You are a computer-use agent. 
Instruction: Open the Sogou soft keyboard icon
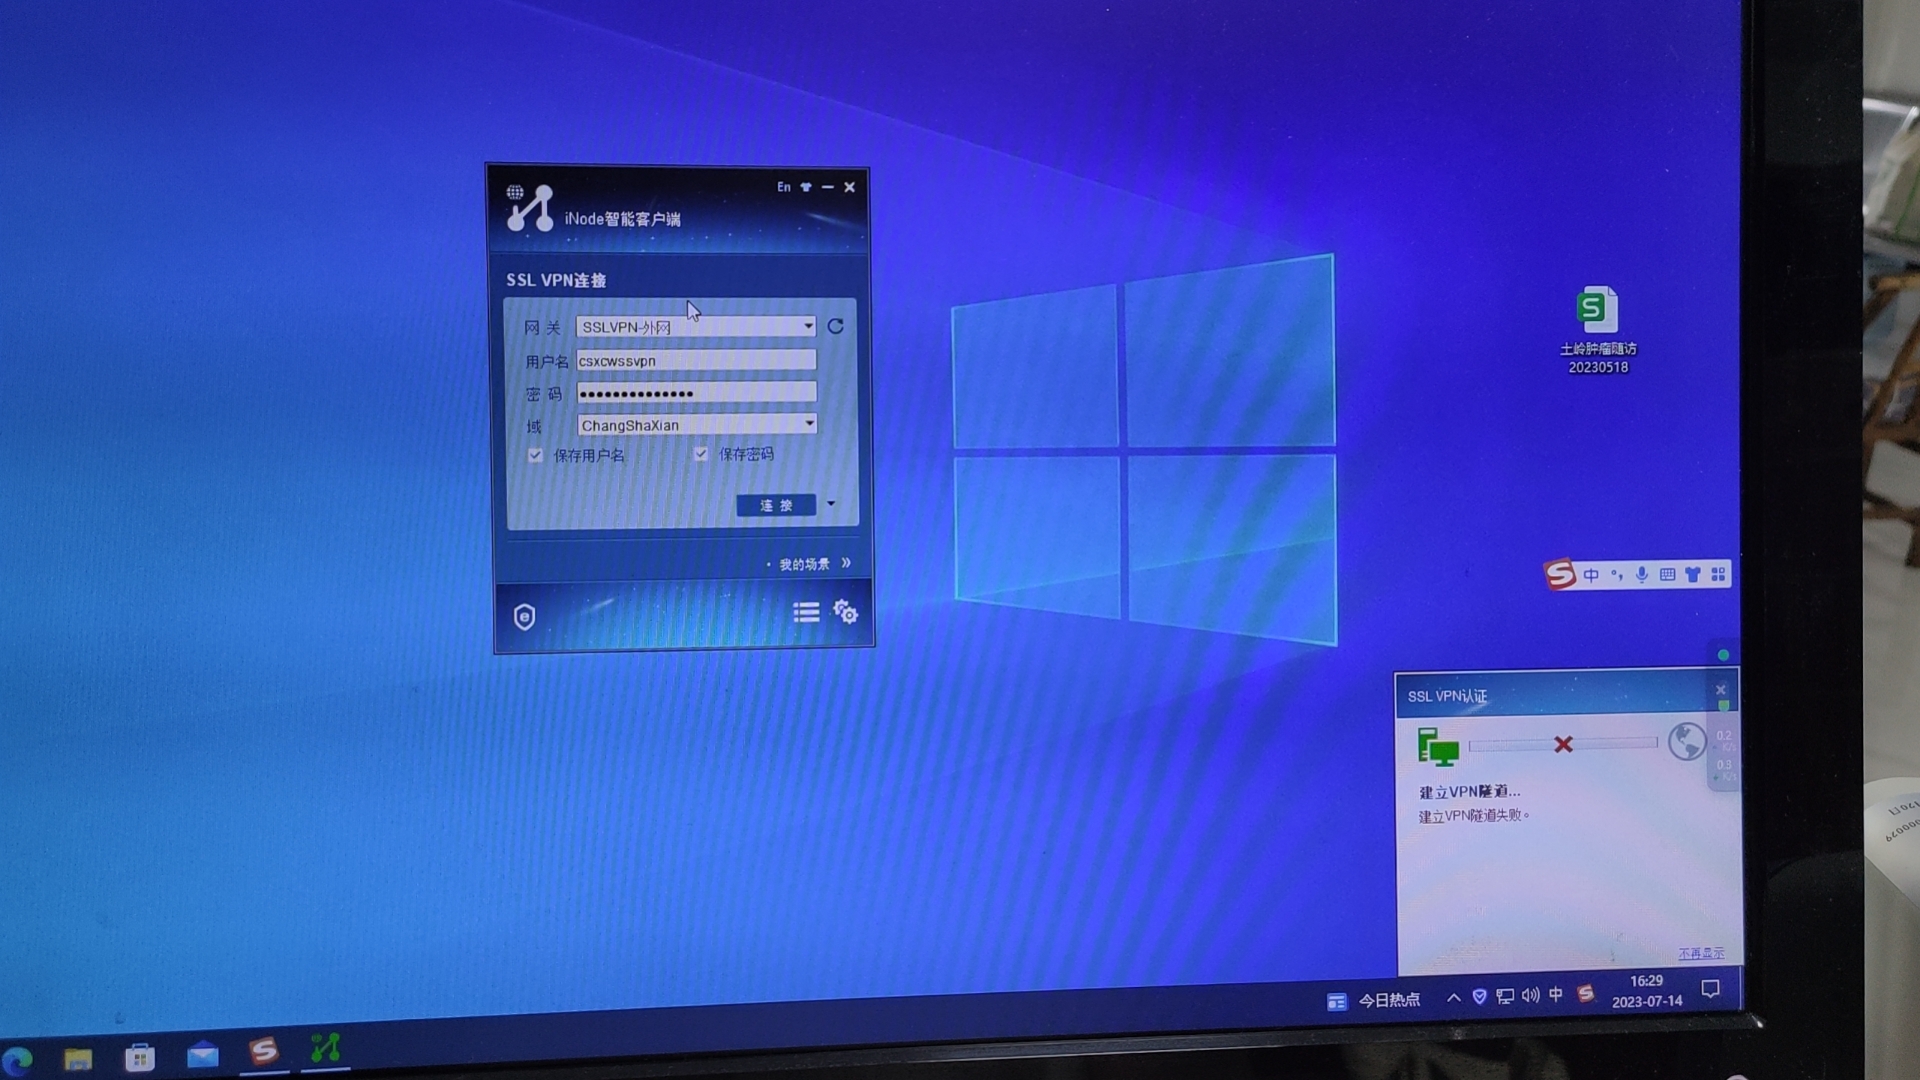1667,574
